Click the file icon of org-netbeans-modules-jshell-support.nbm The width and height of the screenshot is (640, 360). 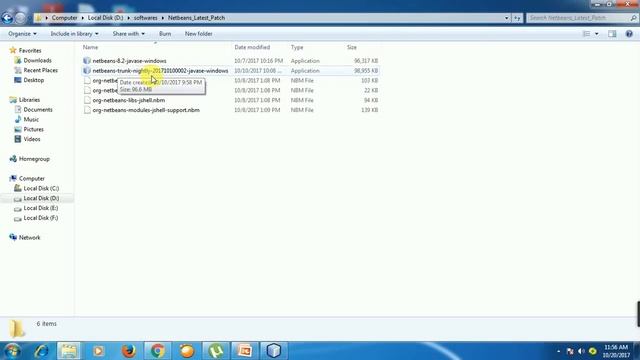[87, 110]
